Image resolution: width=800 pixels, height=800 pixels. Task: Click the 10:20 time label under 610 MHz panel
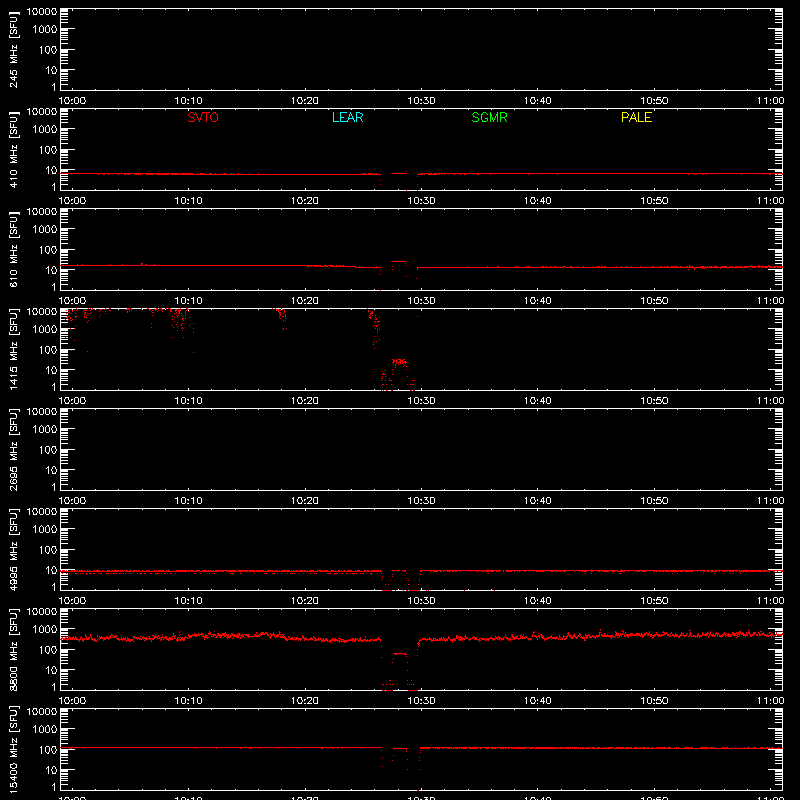pos(305,301)
